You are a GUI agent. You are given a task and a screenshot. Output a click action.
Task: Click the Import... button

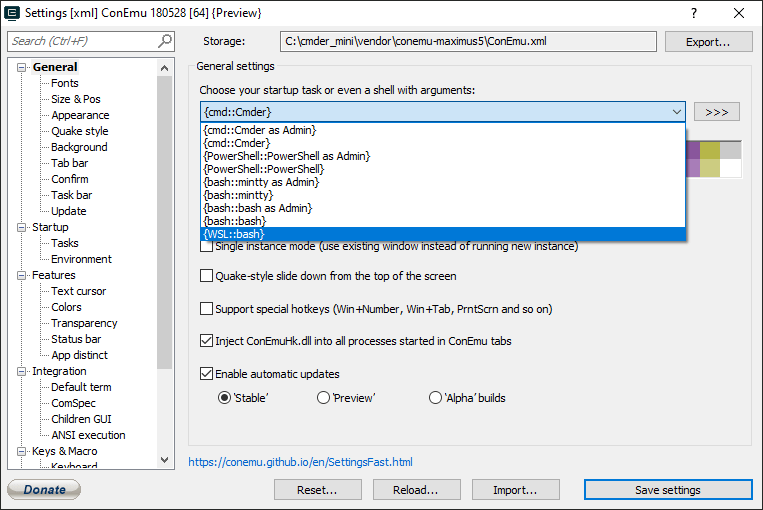(515, 490)
